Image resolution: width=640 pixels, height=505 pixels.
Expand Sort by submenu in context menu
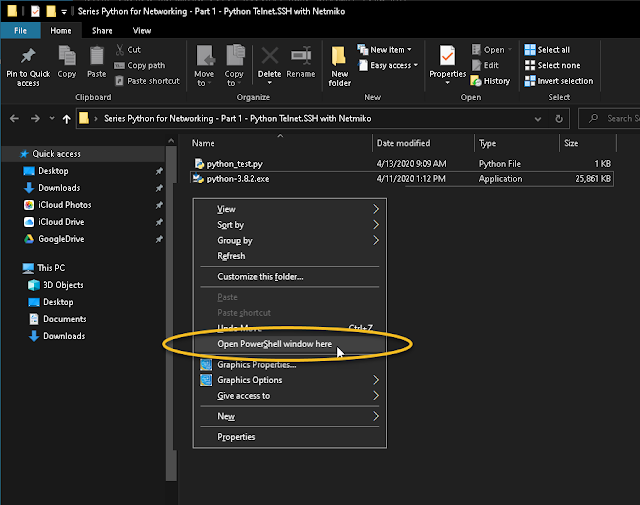coord(289,225)
